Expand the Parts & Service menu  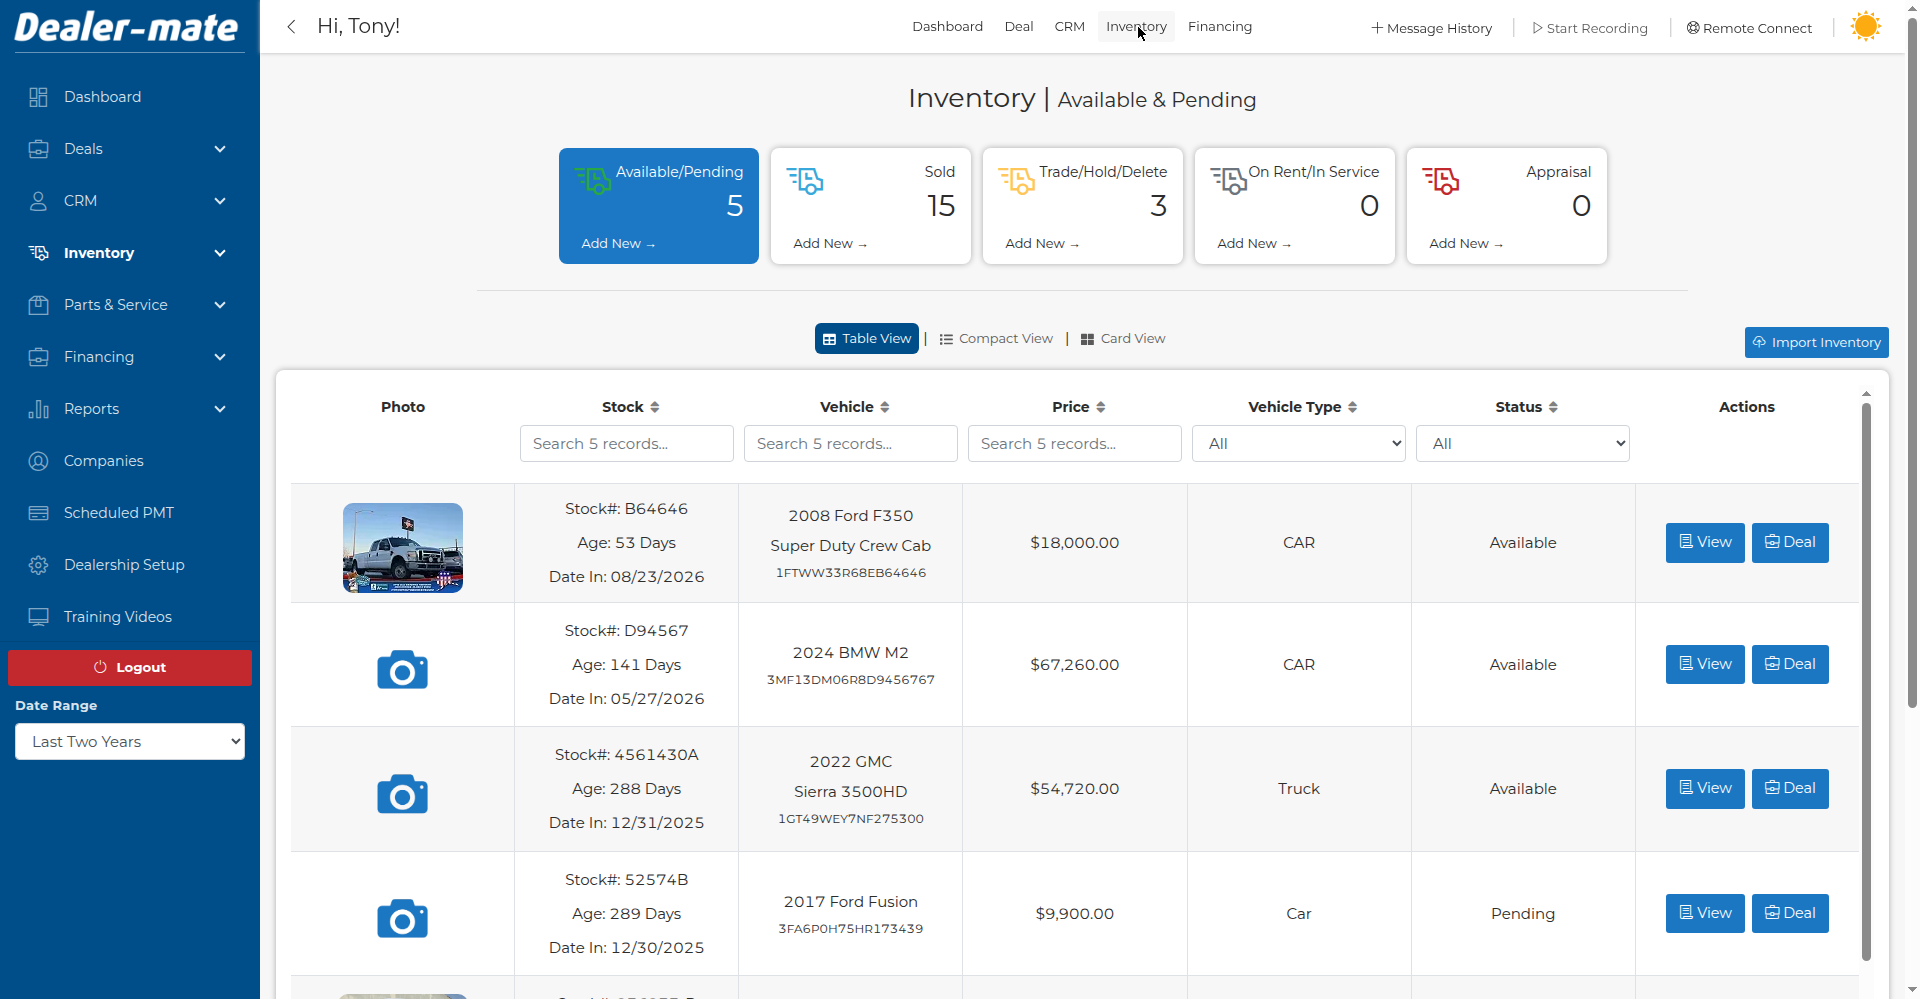click(x=220, y=305)
